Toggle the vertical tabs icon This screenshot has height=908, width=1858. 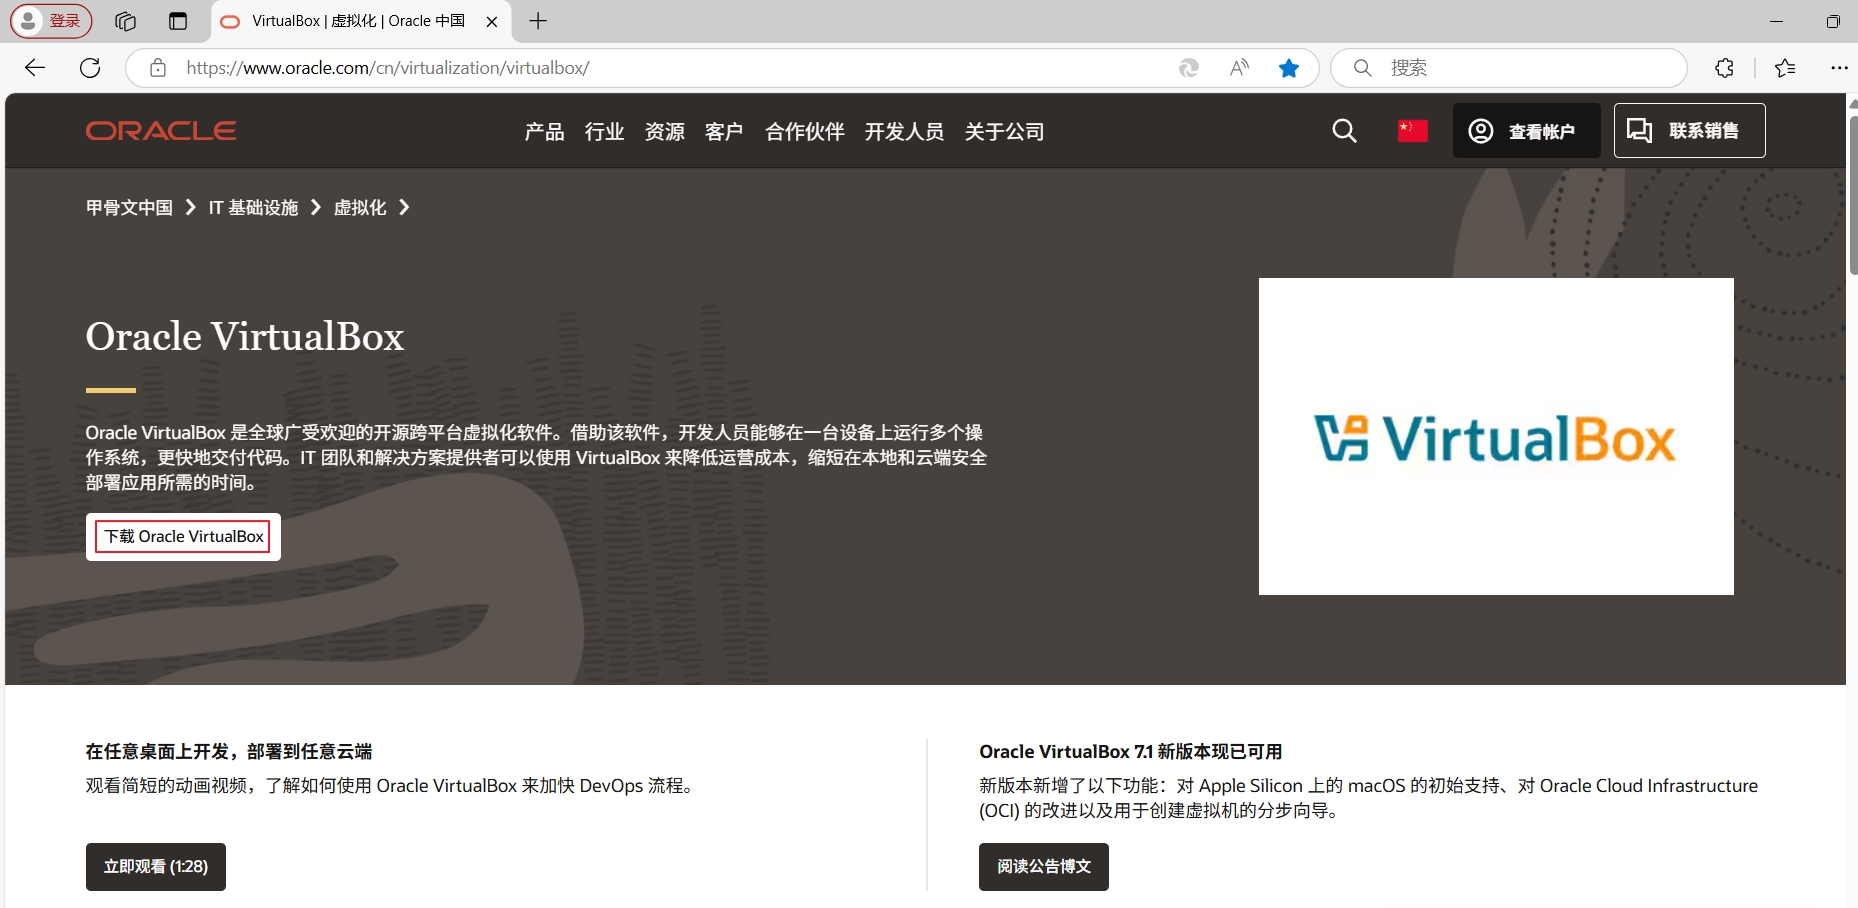(178, 21)
